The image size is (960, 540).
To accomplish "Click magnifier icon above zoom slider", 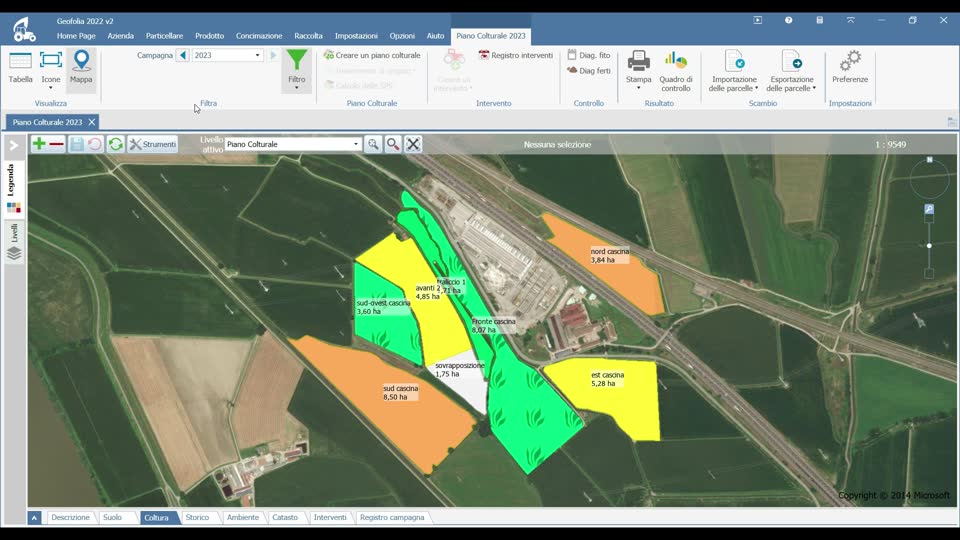I will click(929, 209).
